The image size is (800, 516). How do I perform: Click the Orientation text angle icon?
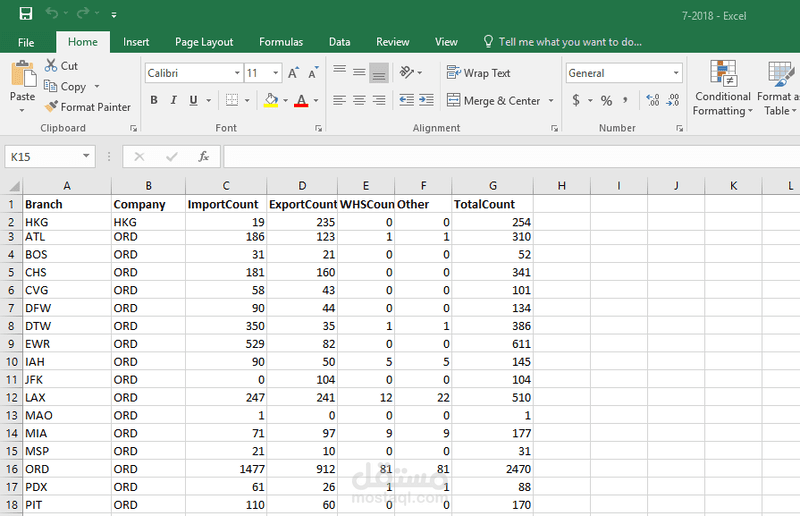[407, 72]
